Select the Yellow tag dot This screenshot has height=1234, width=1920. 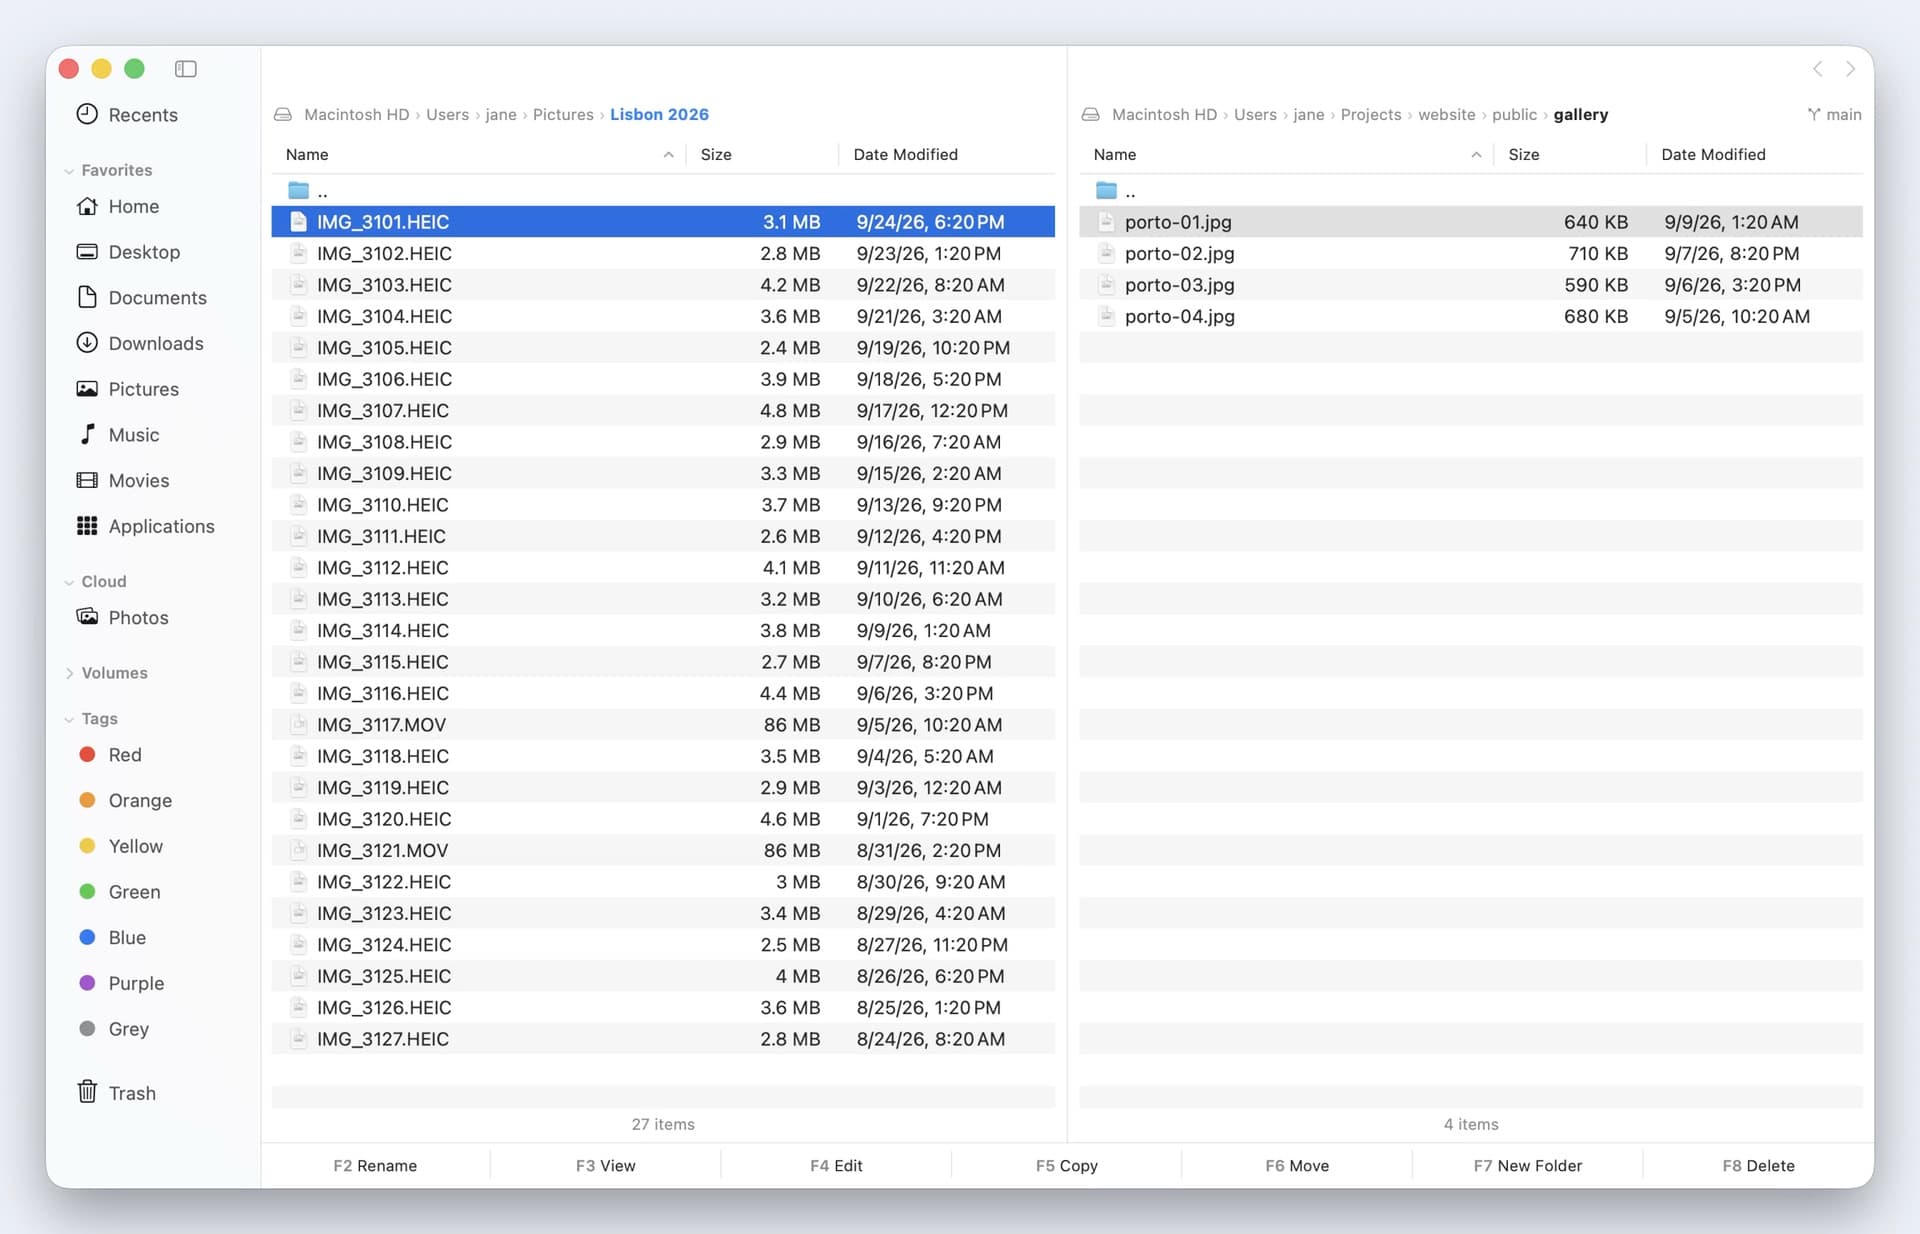[x=87, y=846]
